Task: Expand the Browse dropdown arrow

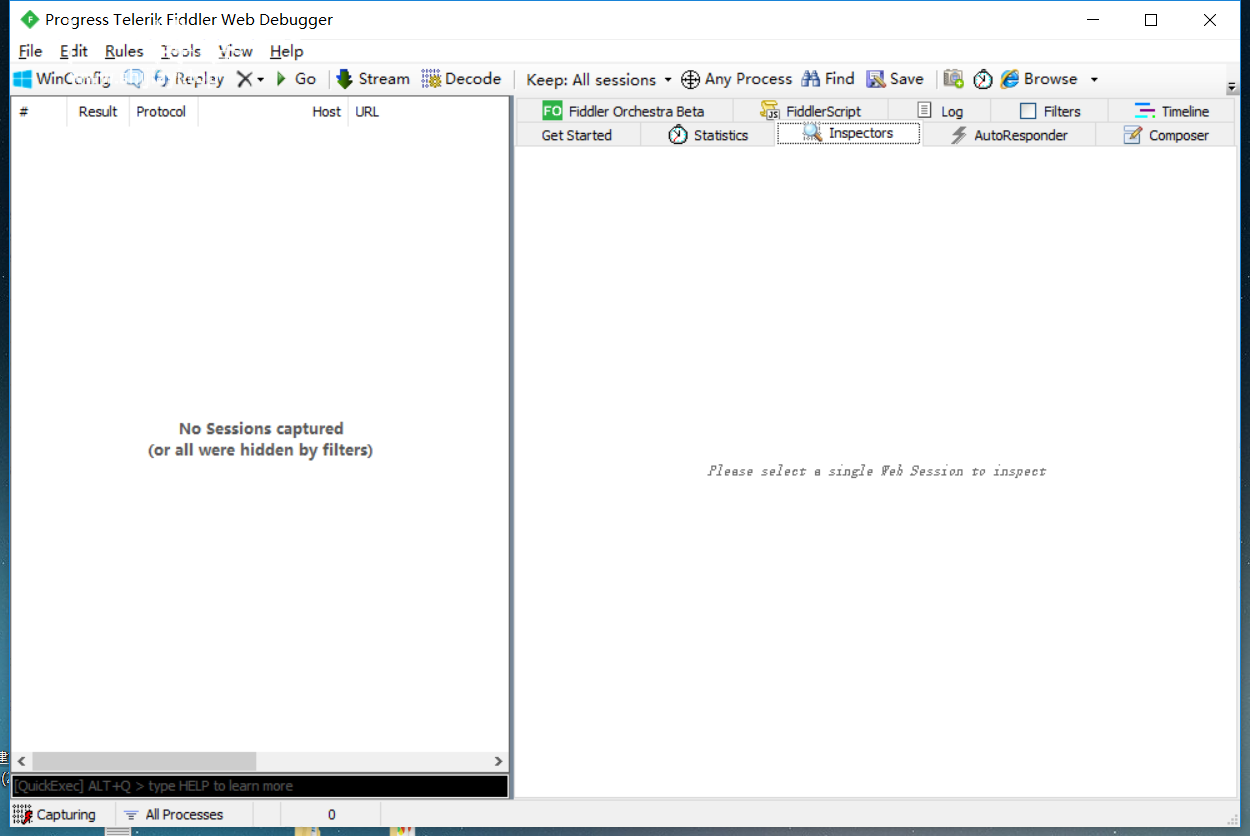Action: coord(1094,80)
